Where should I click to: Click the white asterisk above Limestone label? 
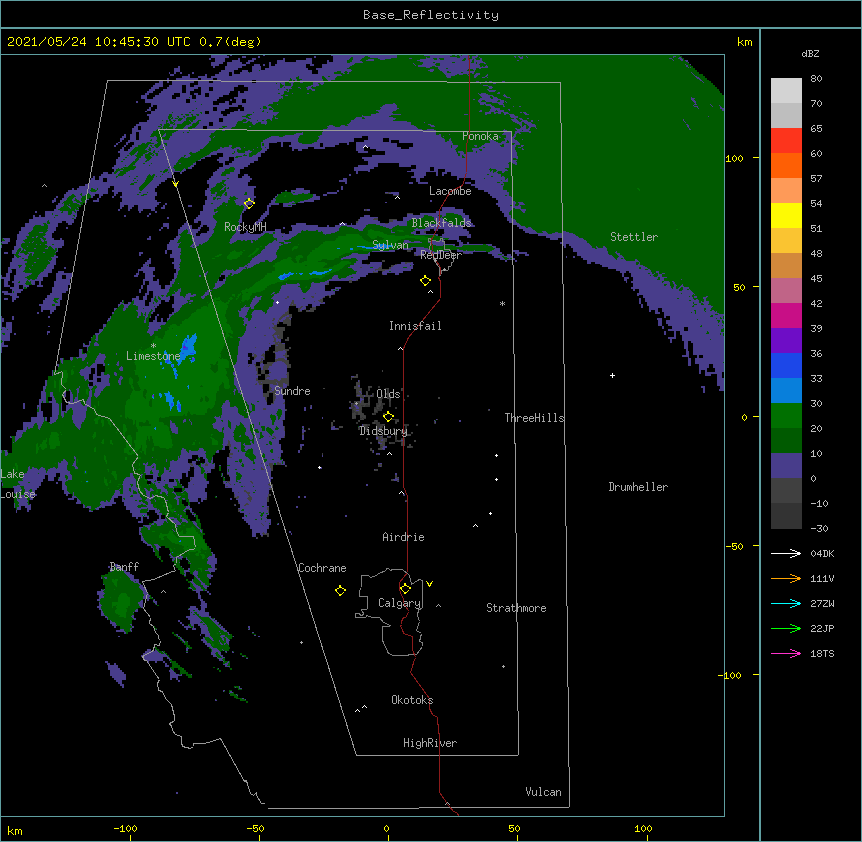point(153,346)
